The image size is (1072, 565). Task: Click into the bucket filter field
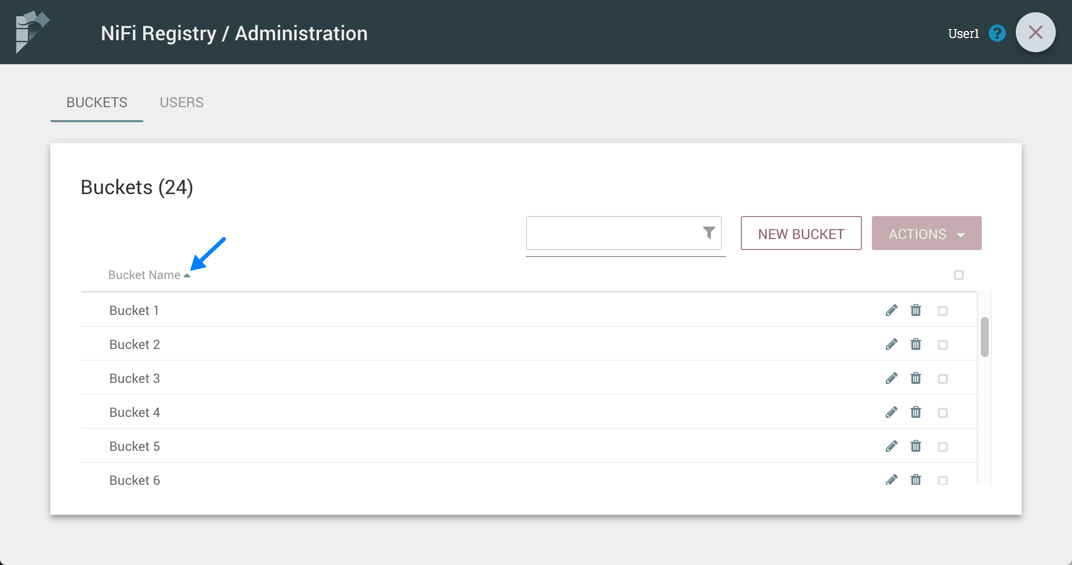(x=612, y=233)
